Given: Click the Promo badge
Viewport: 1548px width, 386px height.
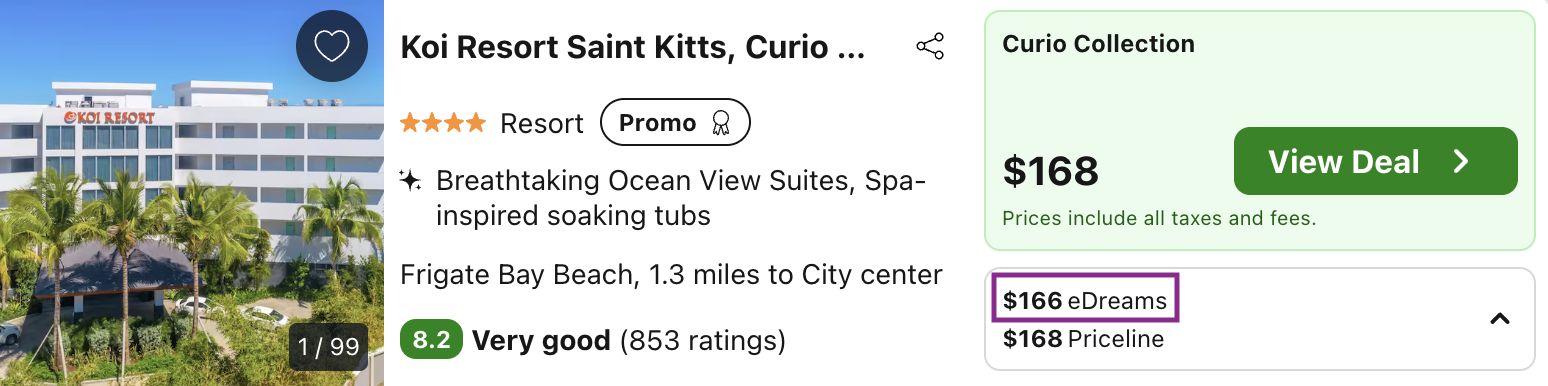Looking at the screenshot, I should point(675,123).
